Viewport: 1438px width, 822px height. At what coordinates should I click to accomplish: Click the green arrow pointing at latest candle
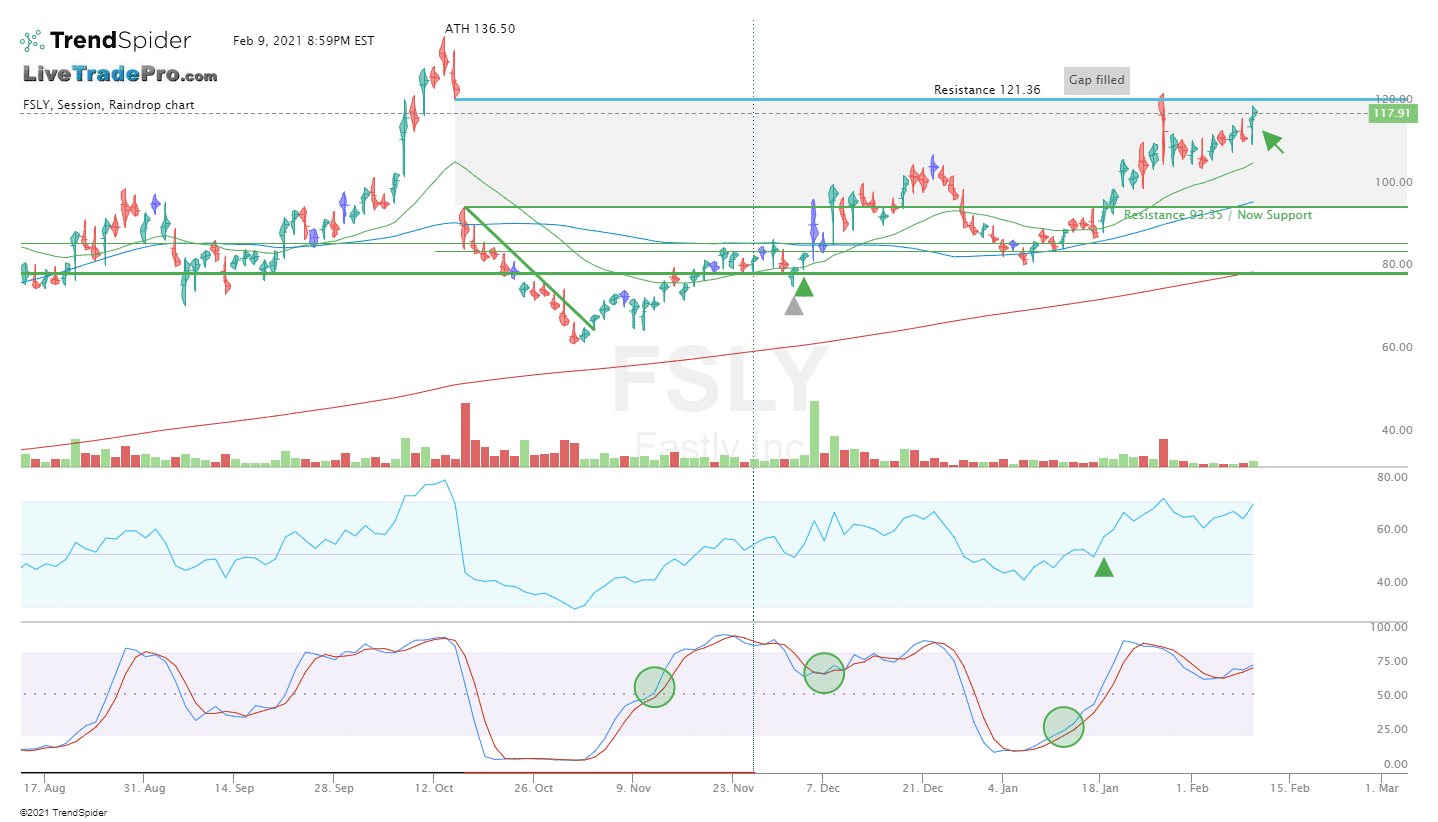[1272, 142]
